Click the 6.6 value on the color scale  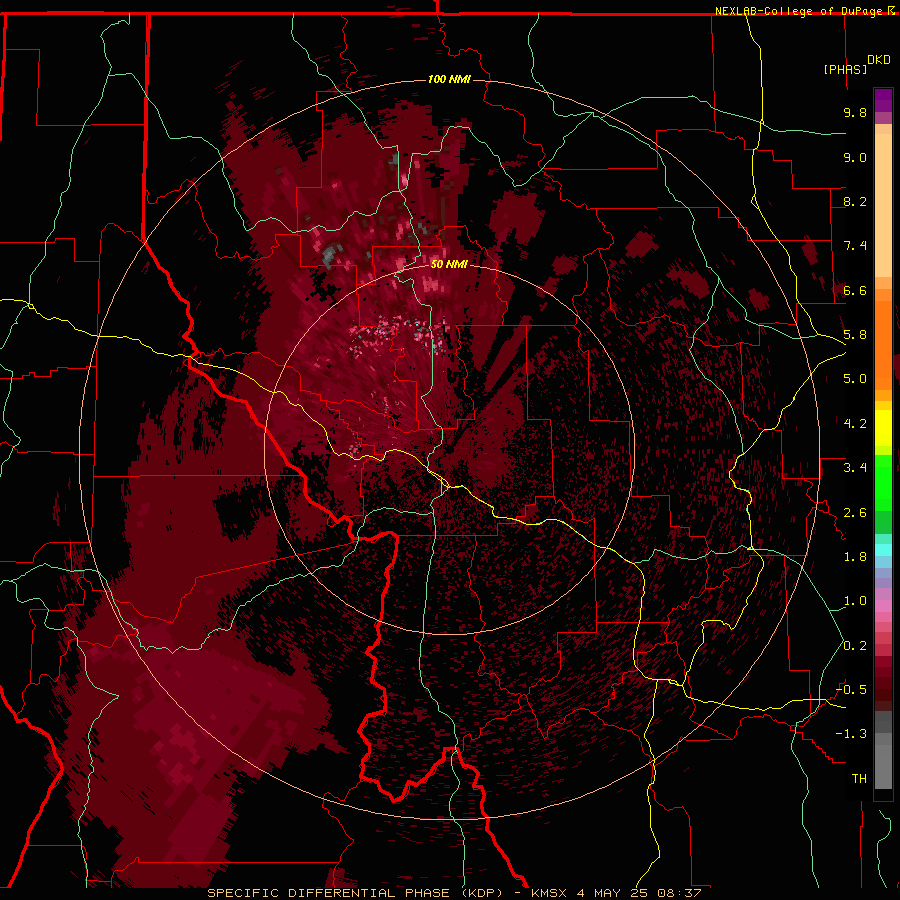point(855,290)
